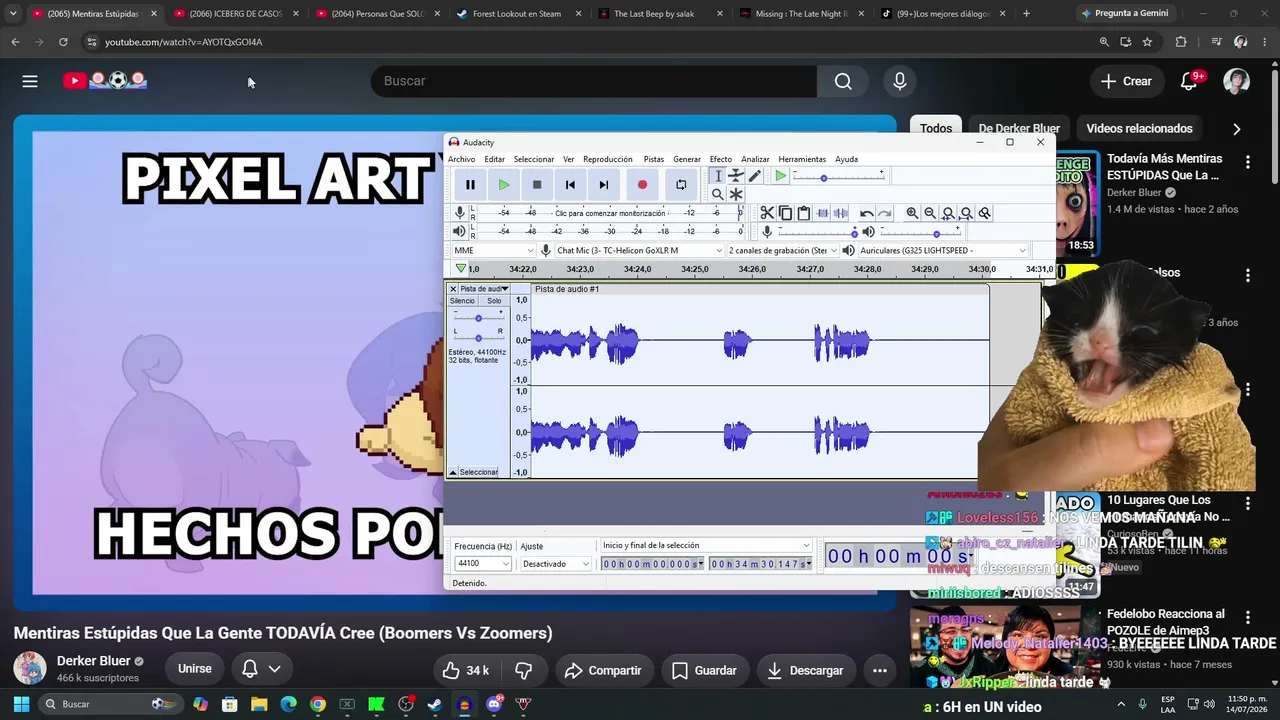Open the Ajuste snap-to dropdown

click(x=556, y=564)
